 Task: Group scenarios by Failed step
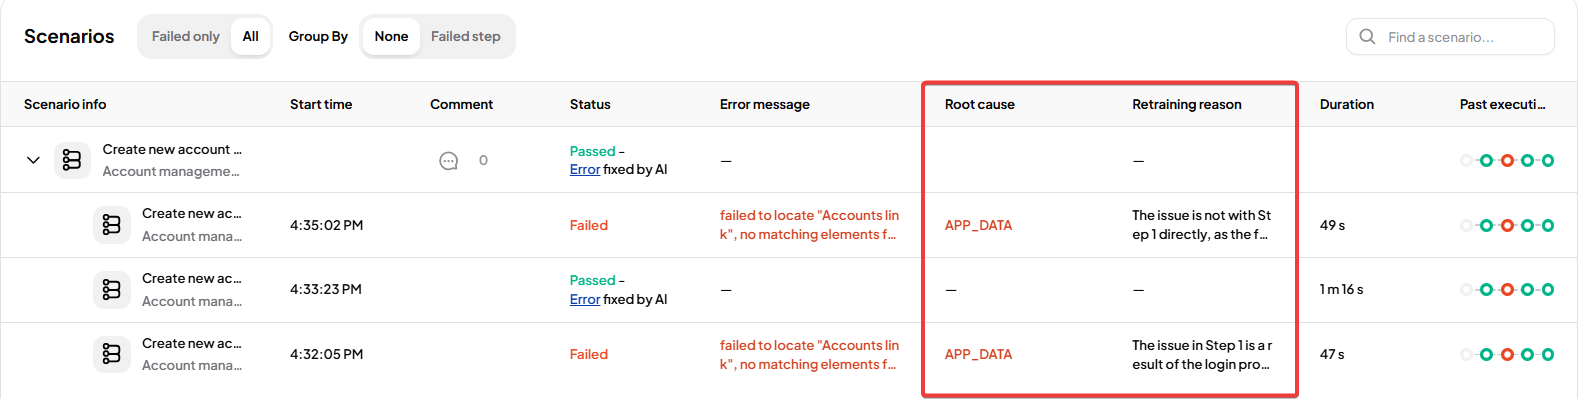click(x=466, y=36)
